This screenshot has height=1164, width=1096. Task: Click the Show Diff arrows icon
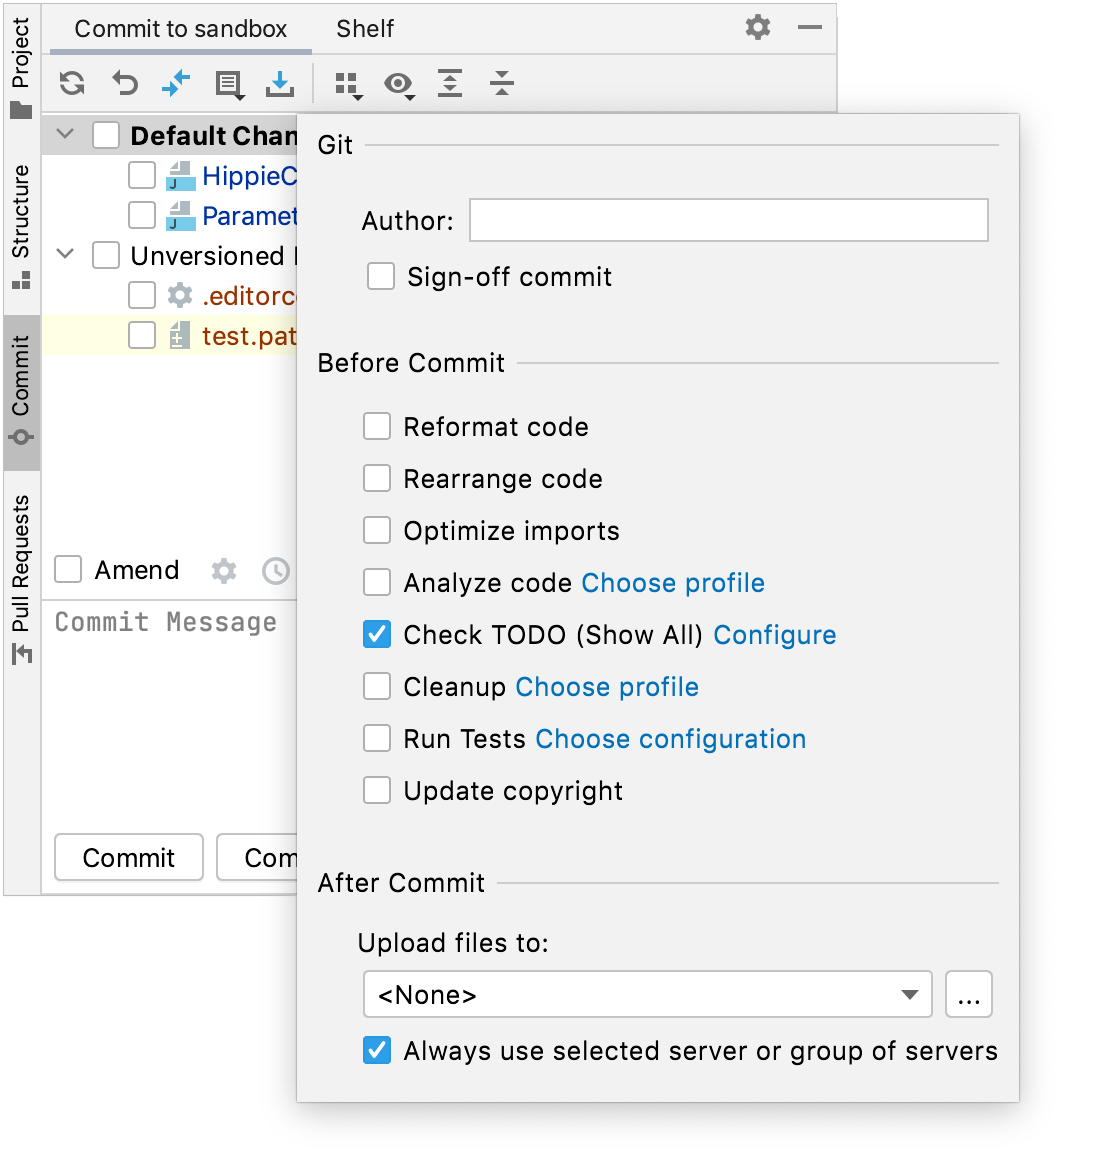(176, 84)
